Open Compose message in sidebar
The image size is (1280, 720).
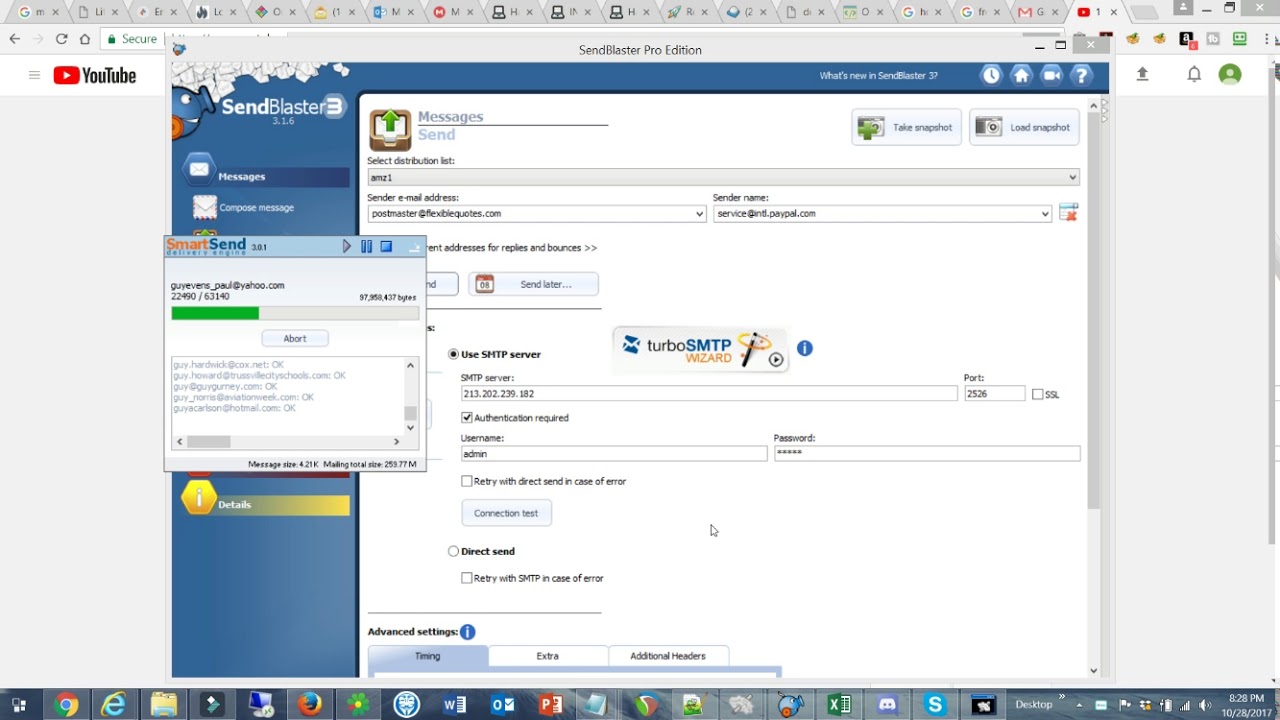tap(257, 207)
